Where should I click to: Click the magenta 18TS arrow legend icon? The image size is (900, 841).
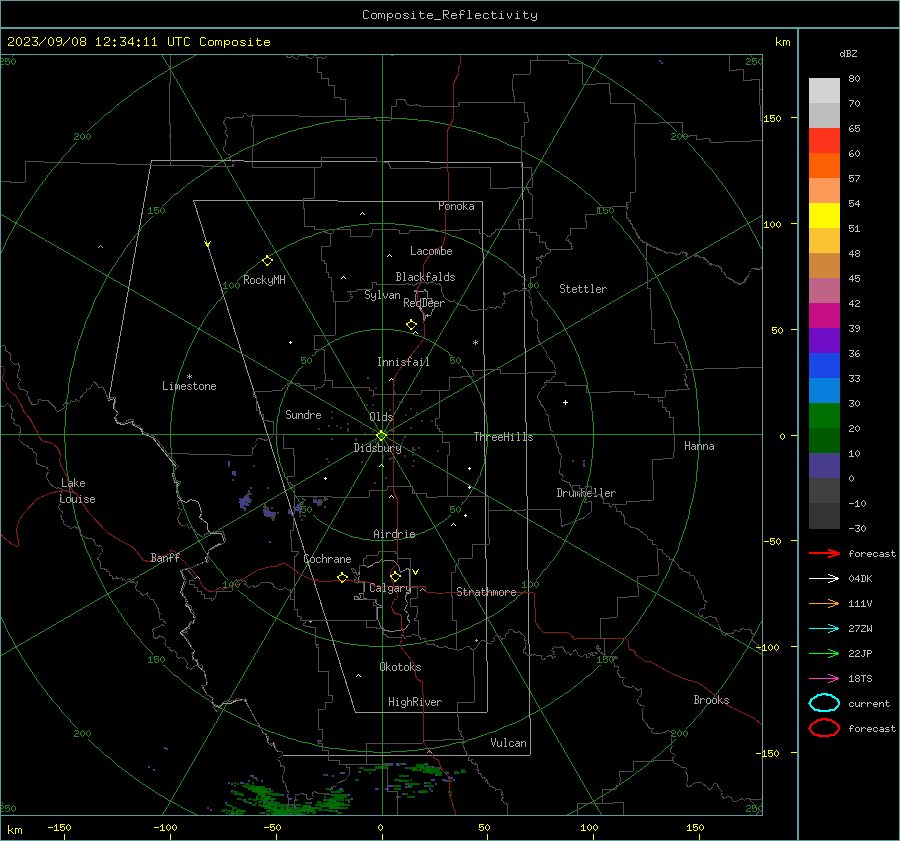(x=824, y=679)
